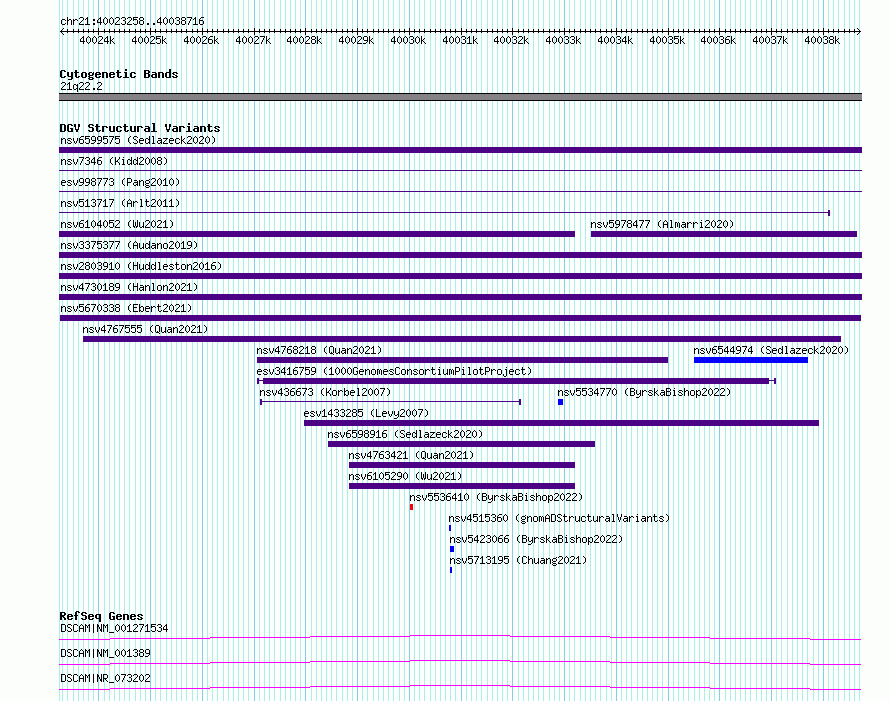This screenshot has width=890, height=701.
Task: Click the 40038k ruler tick label
Action: click(822, 40)
